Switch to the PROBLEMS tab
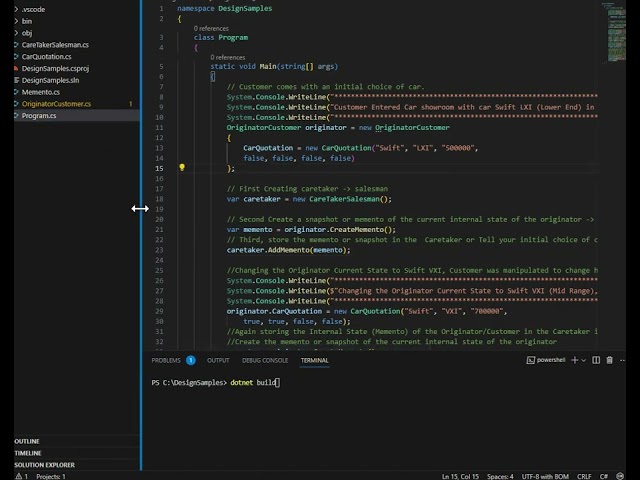This screenshot has height=480, width=640. (166, 360)
